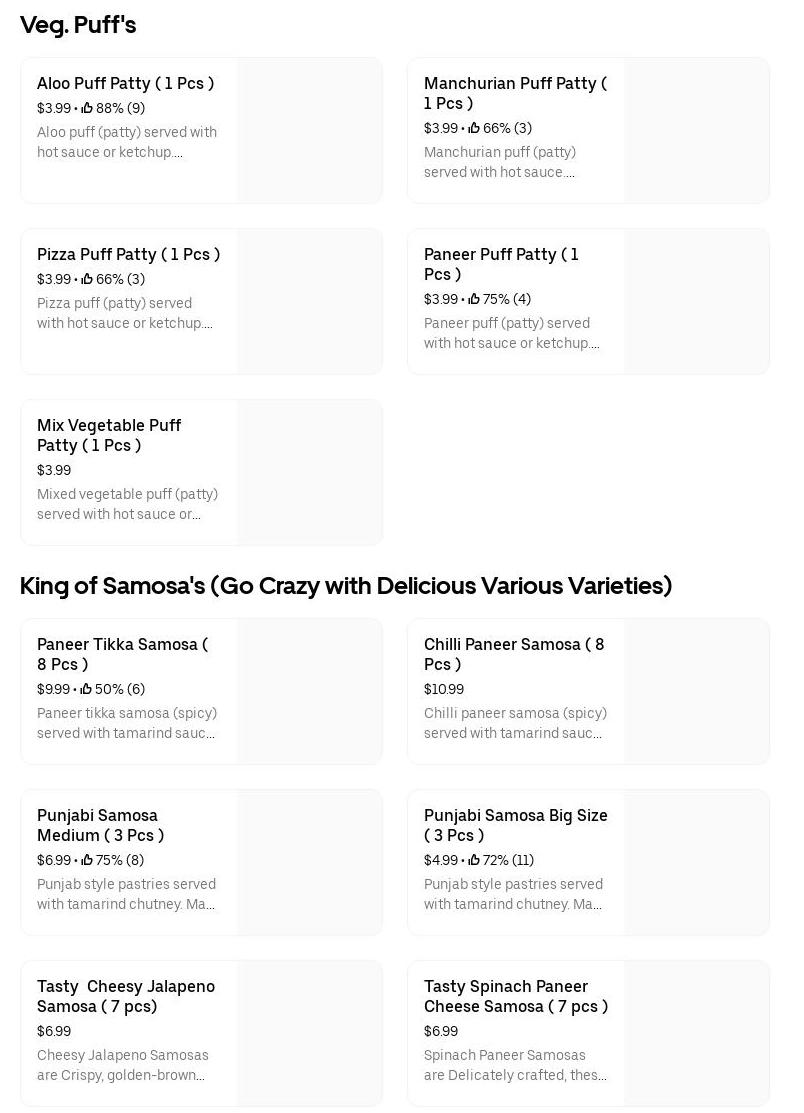Open Tasty Cheesy Jalapeno Samosa item
The height and width of the screenshot is (1113, 804).
pos(126,996)
